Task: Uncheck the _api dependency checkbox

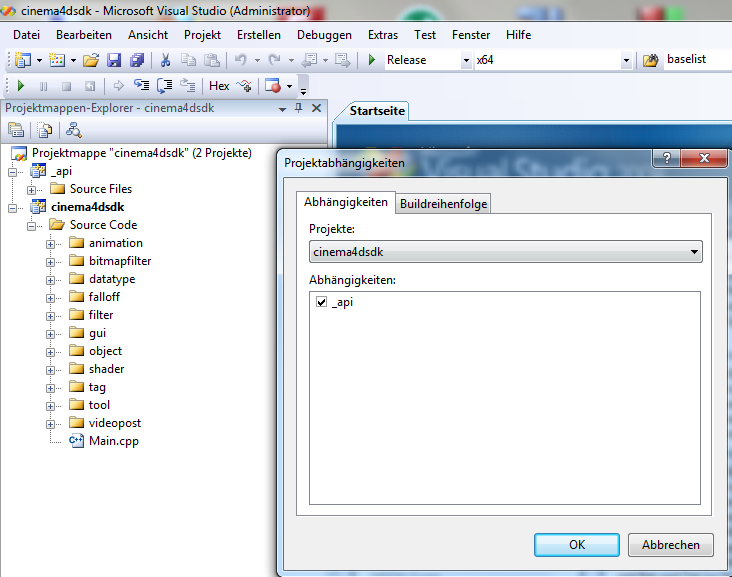Action: click(x=322, y=302)
